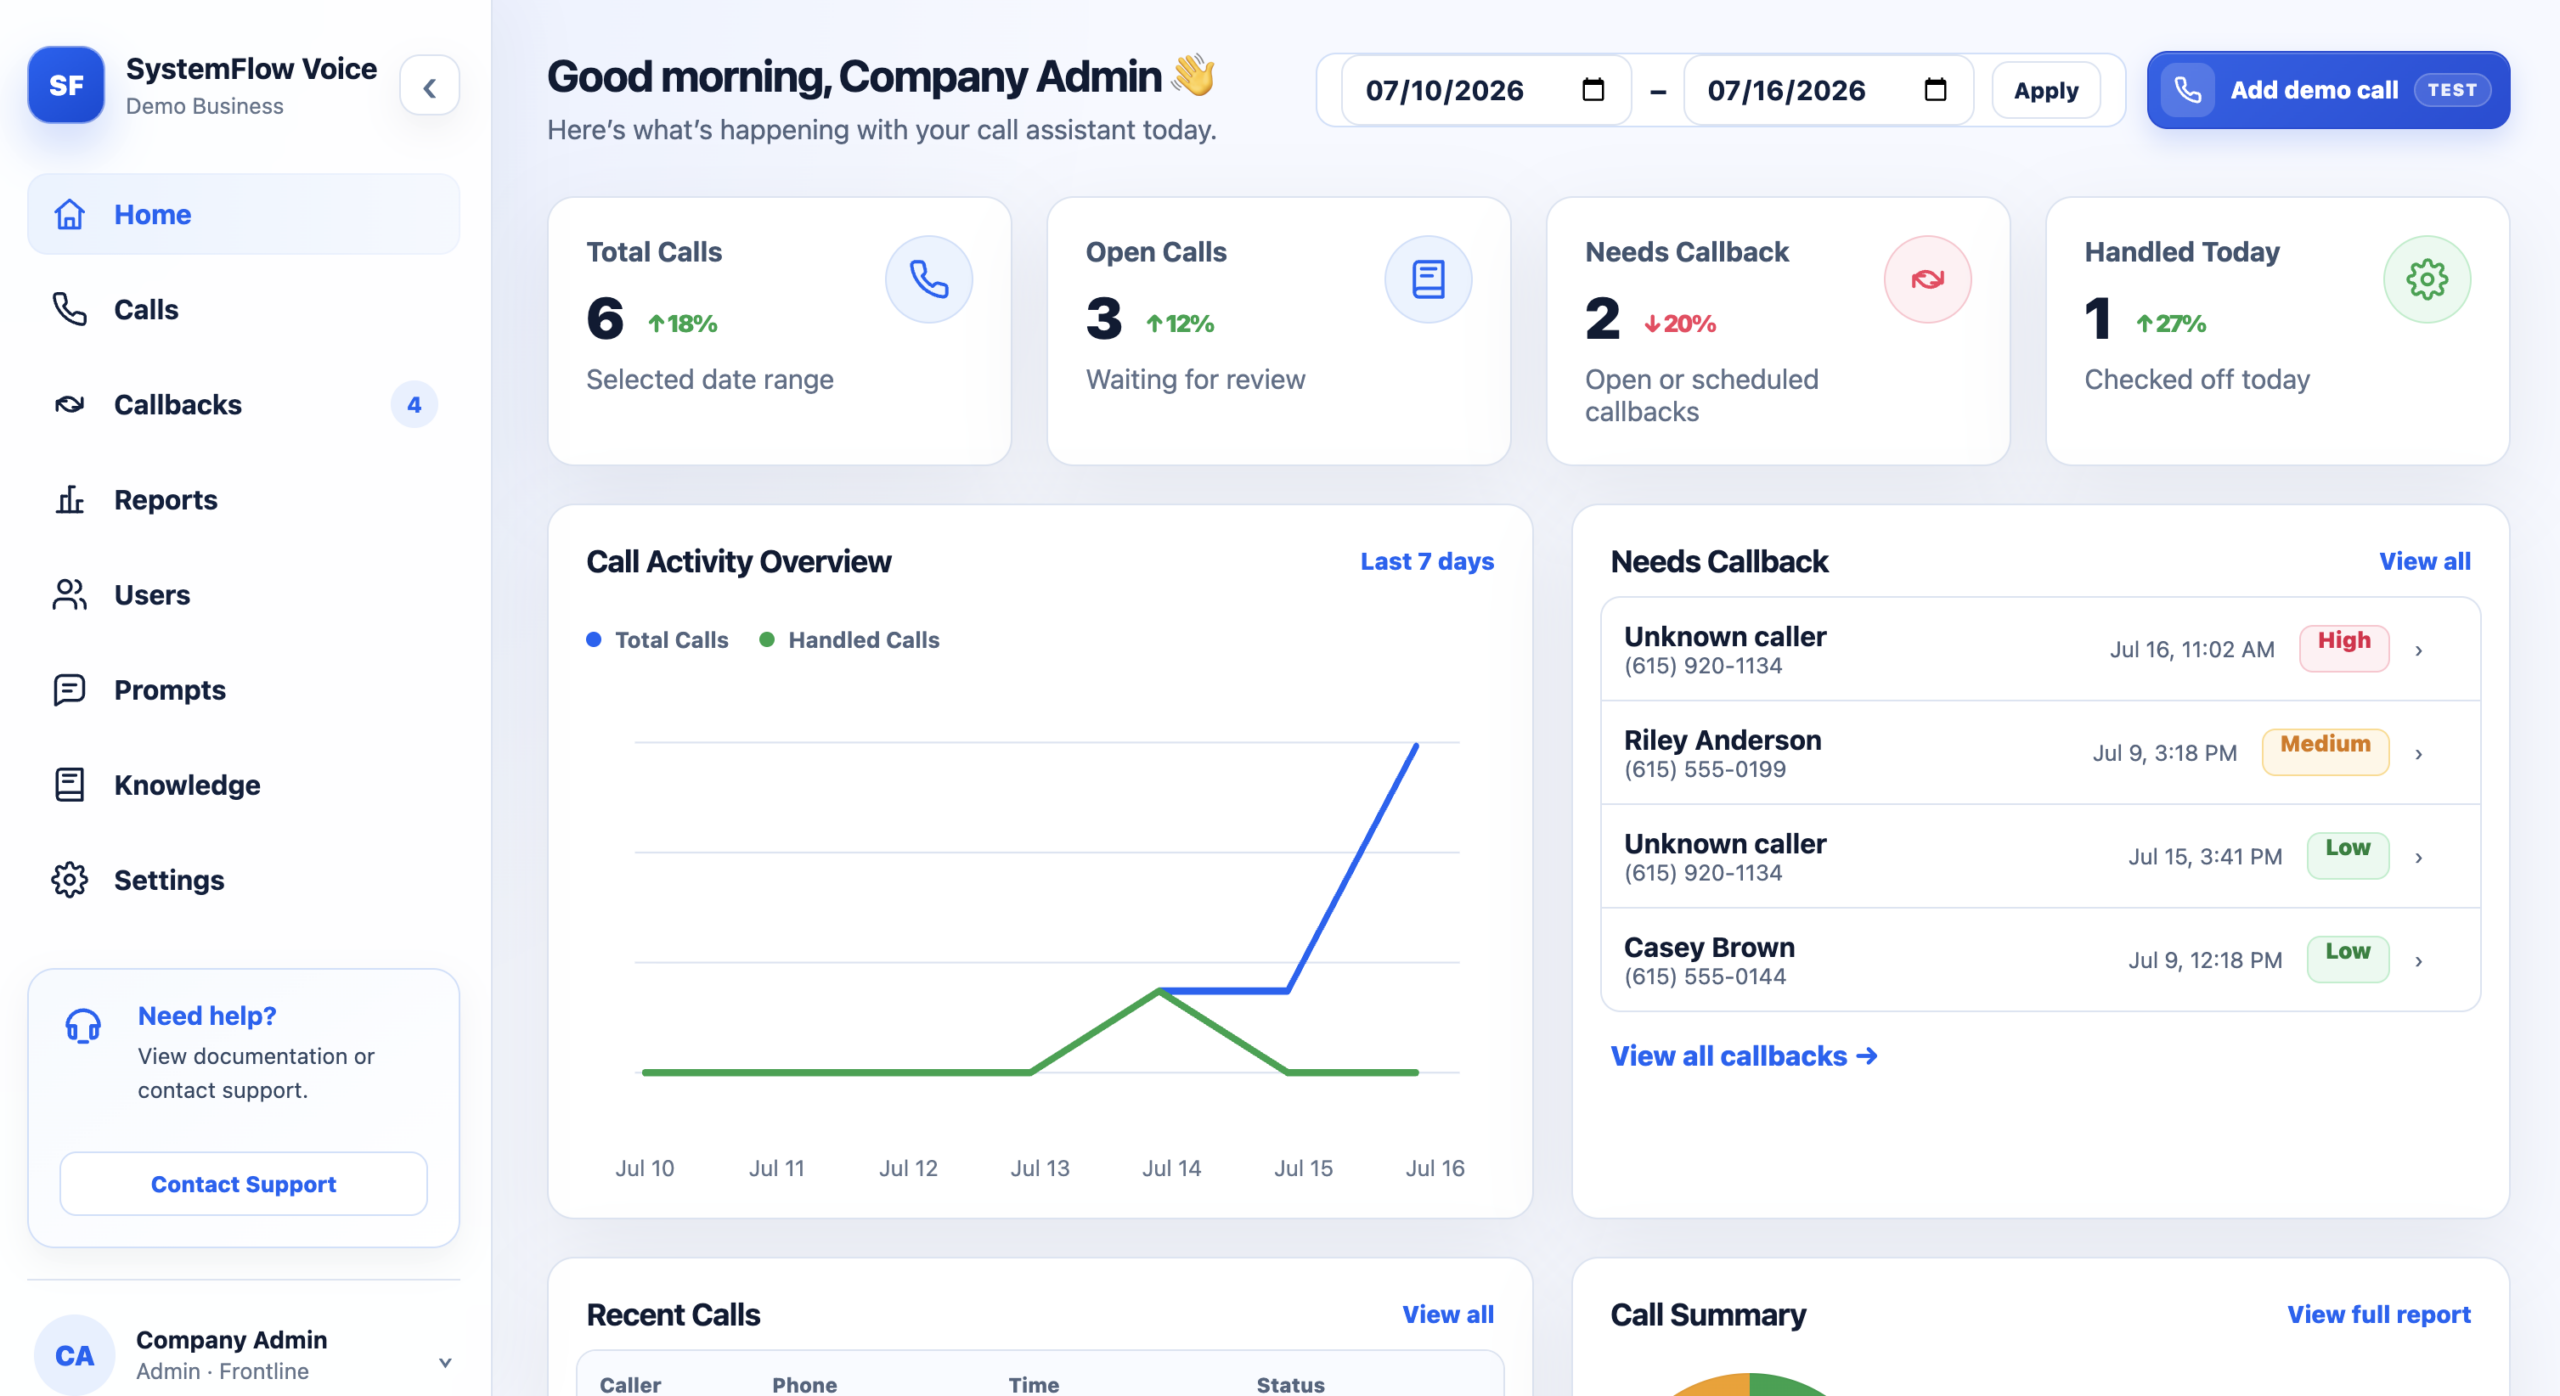Click the Jul 16 chart axis label
The image size is (2560, 1396).
1434,1167
